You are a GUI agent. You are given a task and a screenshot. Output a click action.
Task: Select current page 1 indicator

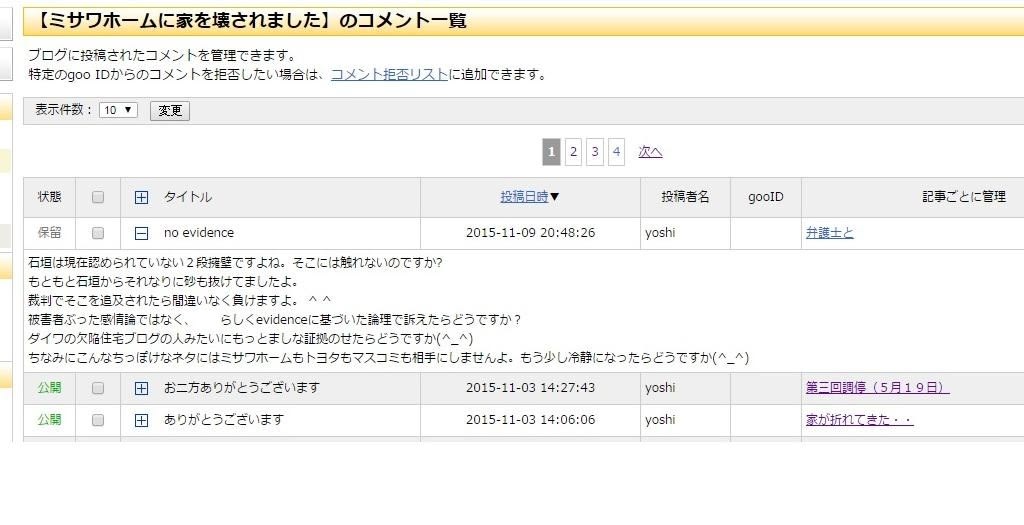tap(551, 152)
